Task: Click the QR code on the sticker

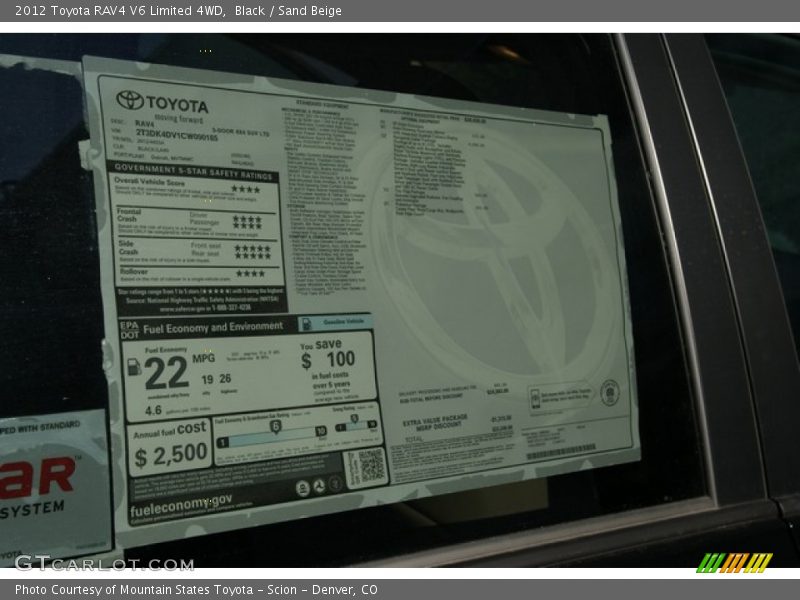Action: point(371,466)
